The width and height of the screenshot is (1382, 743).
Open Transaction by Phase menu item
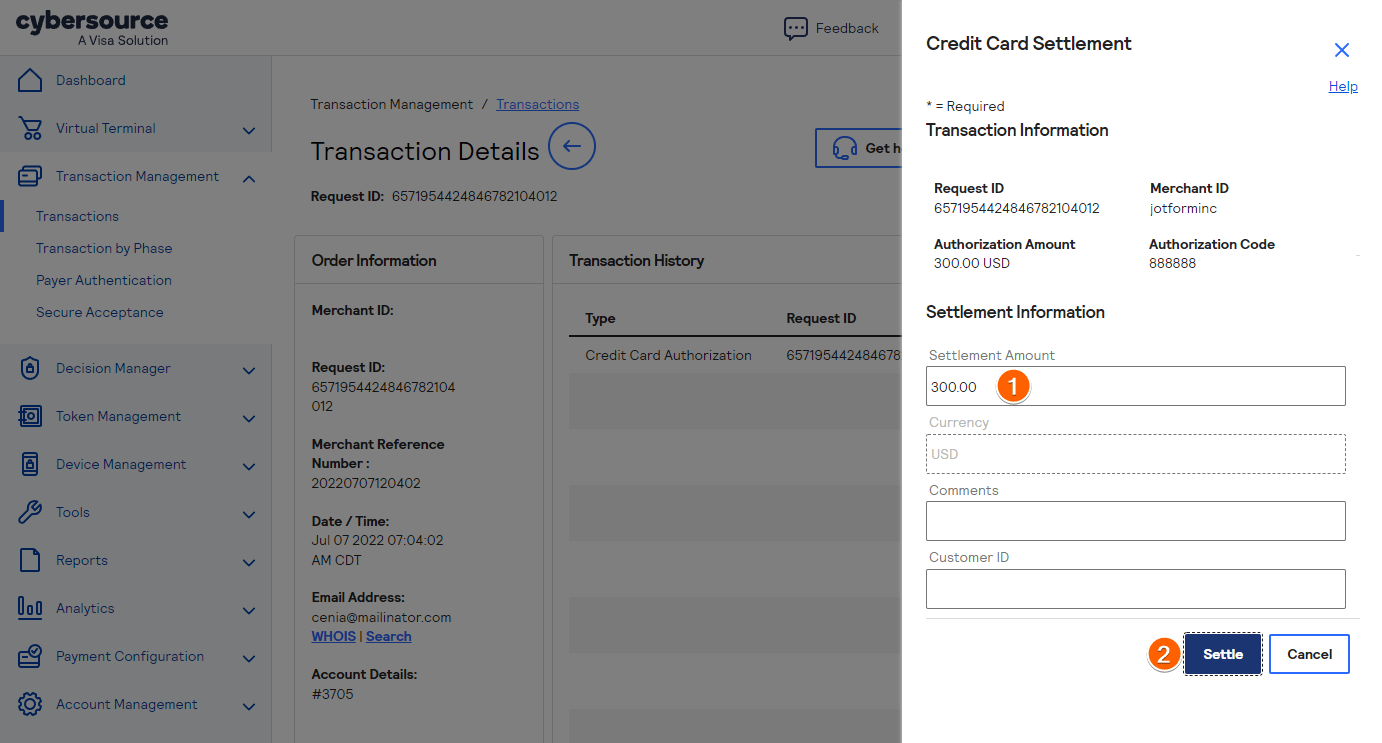coord(104,248)
